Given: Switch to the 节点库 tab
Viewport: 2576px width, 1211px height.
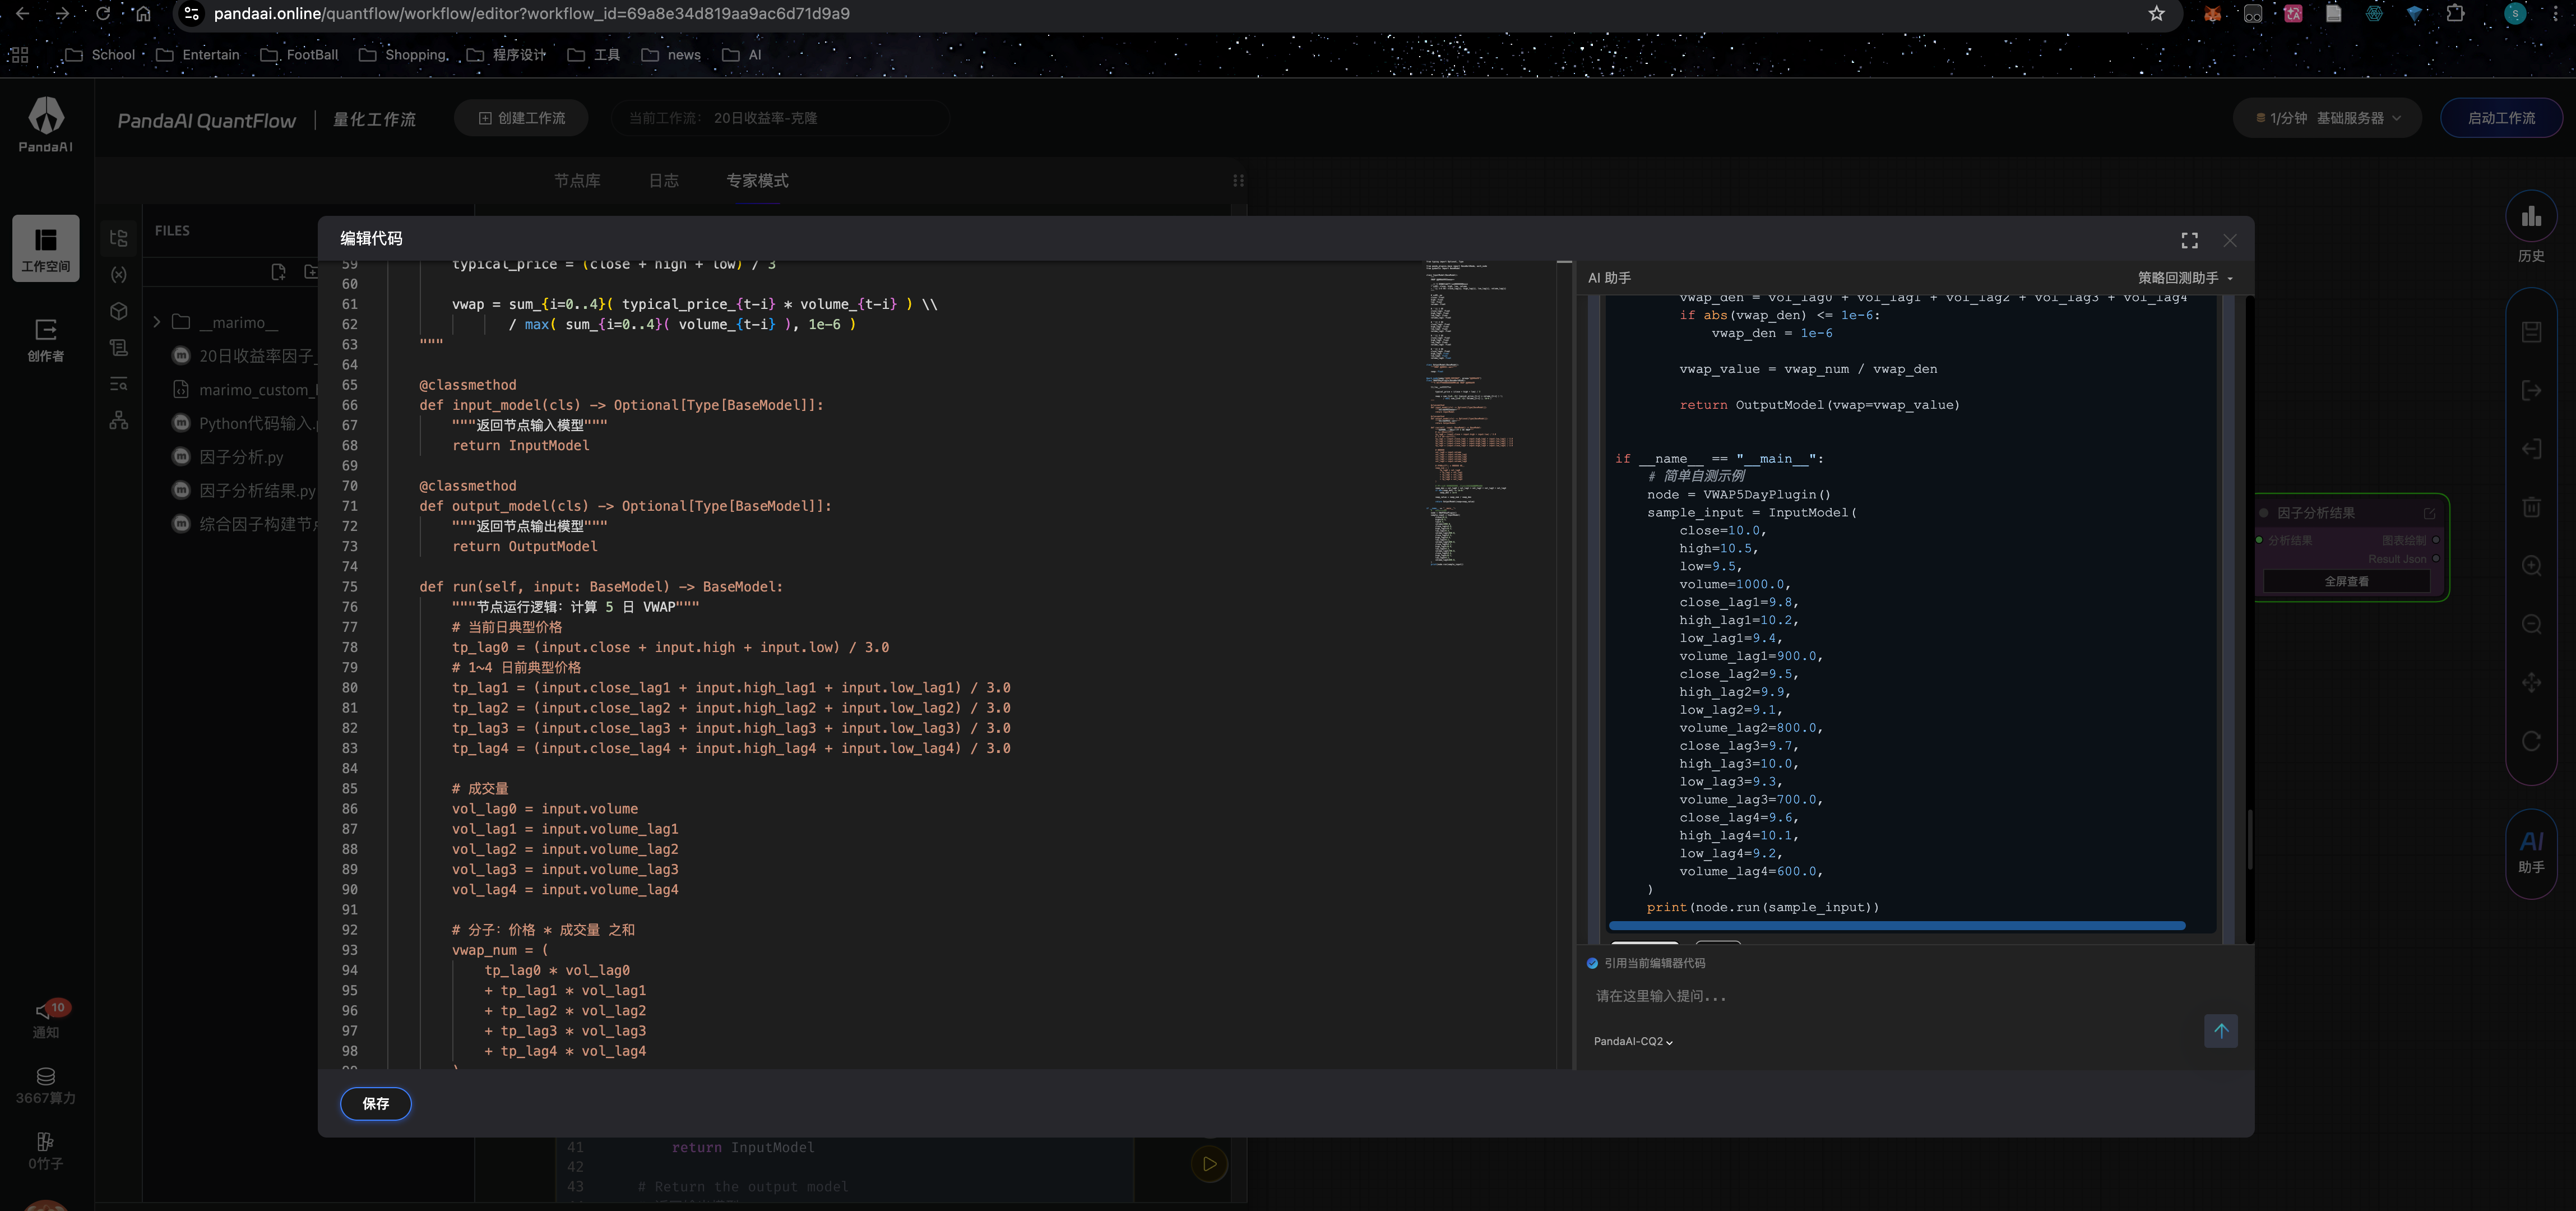Looking at the screenshot, I should [x=577, y=181].
